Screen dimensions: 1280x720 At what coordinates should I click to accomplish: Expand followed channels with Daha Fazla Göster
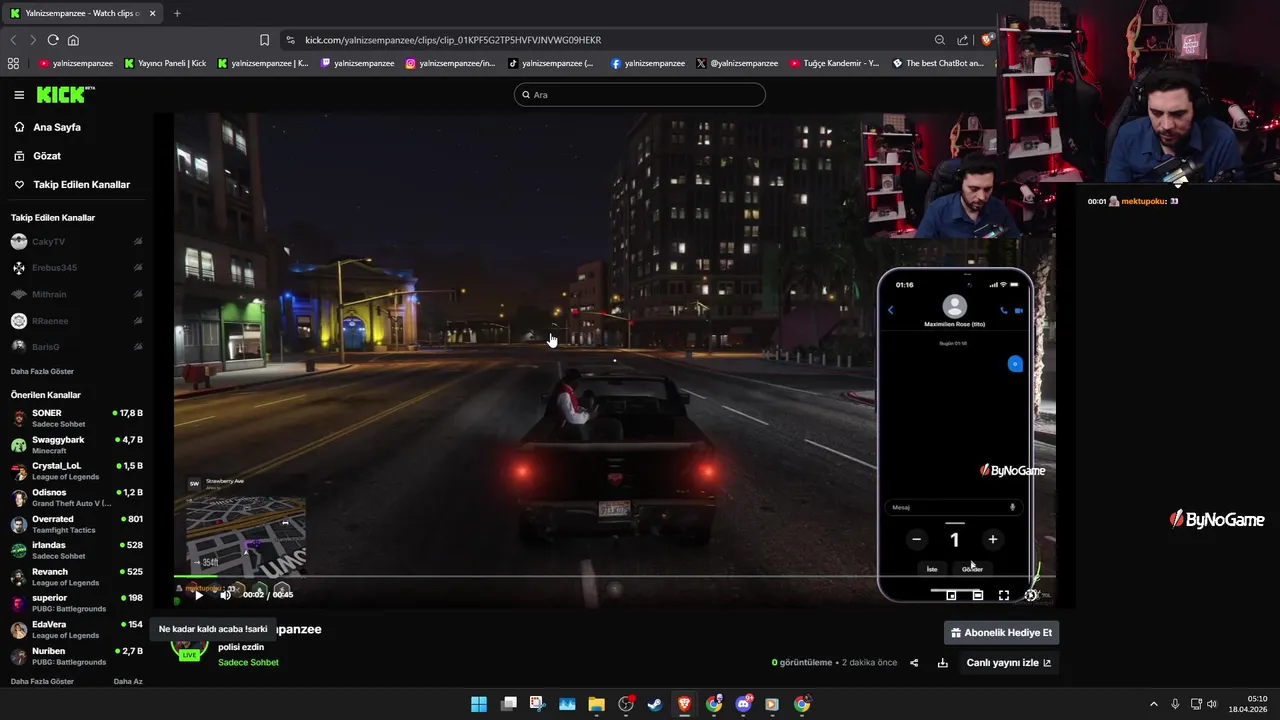pos(42,371)
